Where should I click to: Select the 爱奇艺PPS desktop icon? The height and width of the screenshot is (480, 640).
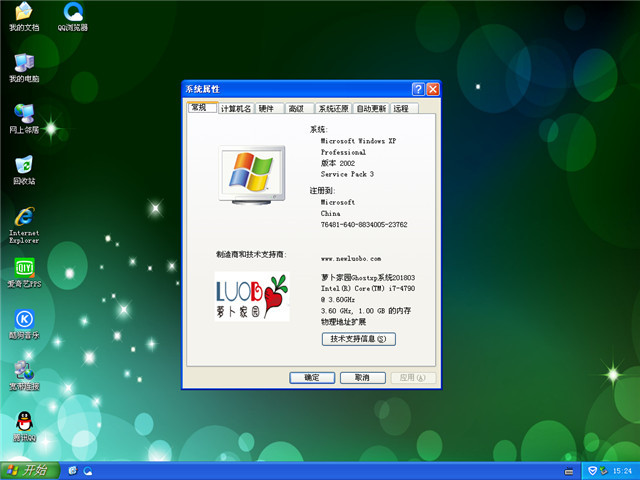tap(24, 273)
